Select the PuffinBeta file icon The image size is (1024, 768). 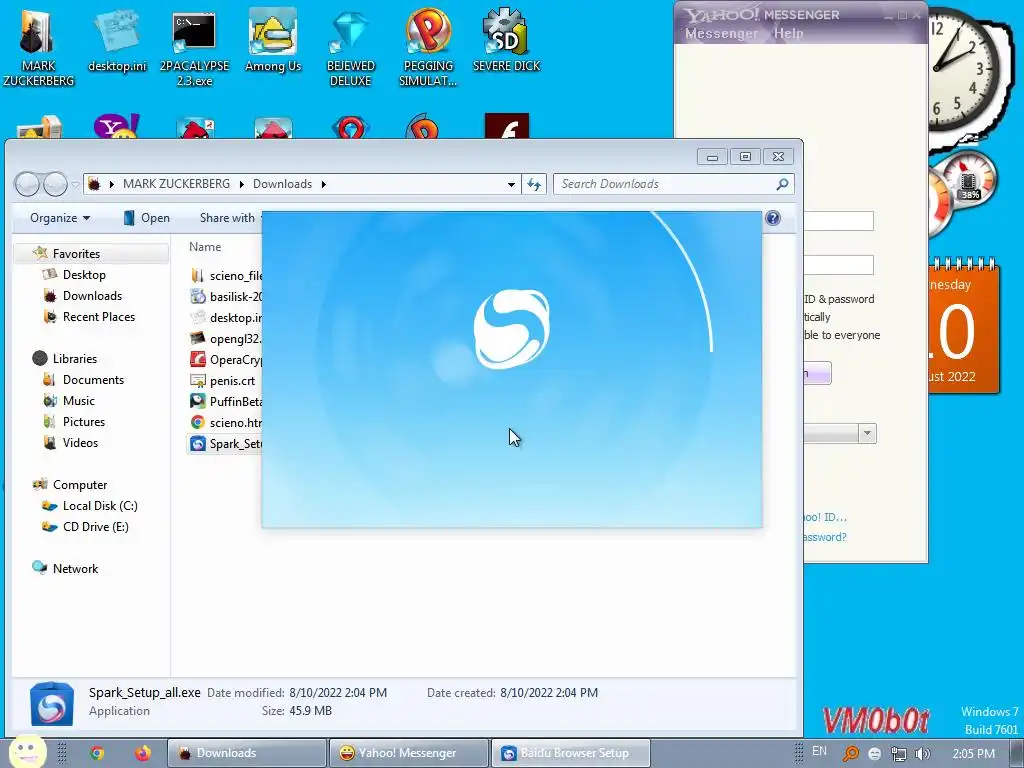pyautogui.click(x=197, y=401)
